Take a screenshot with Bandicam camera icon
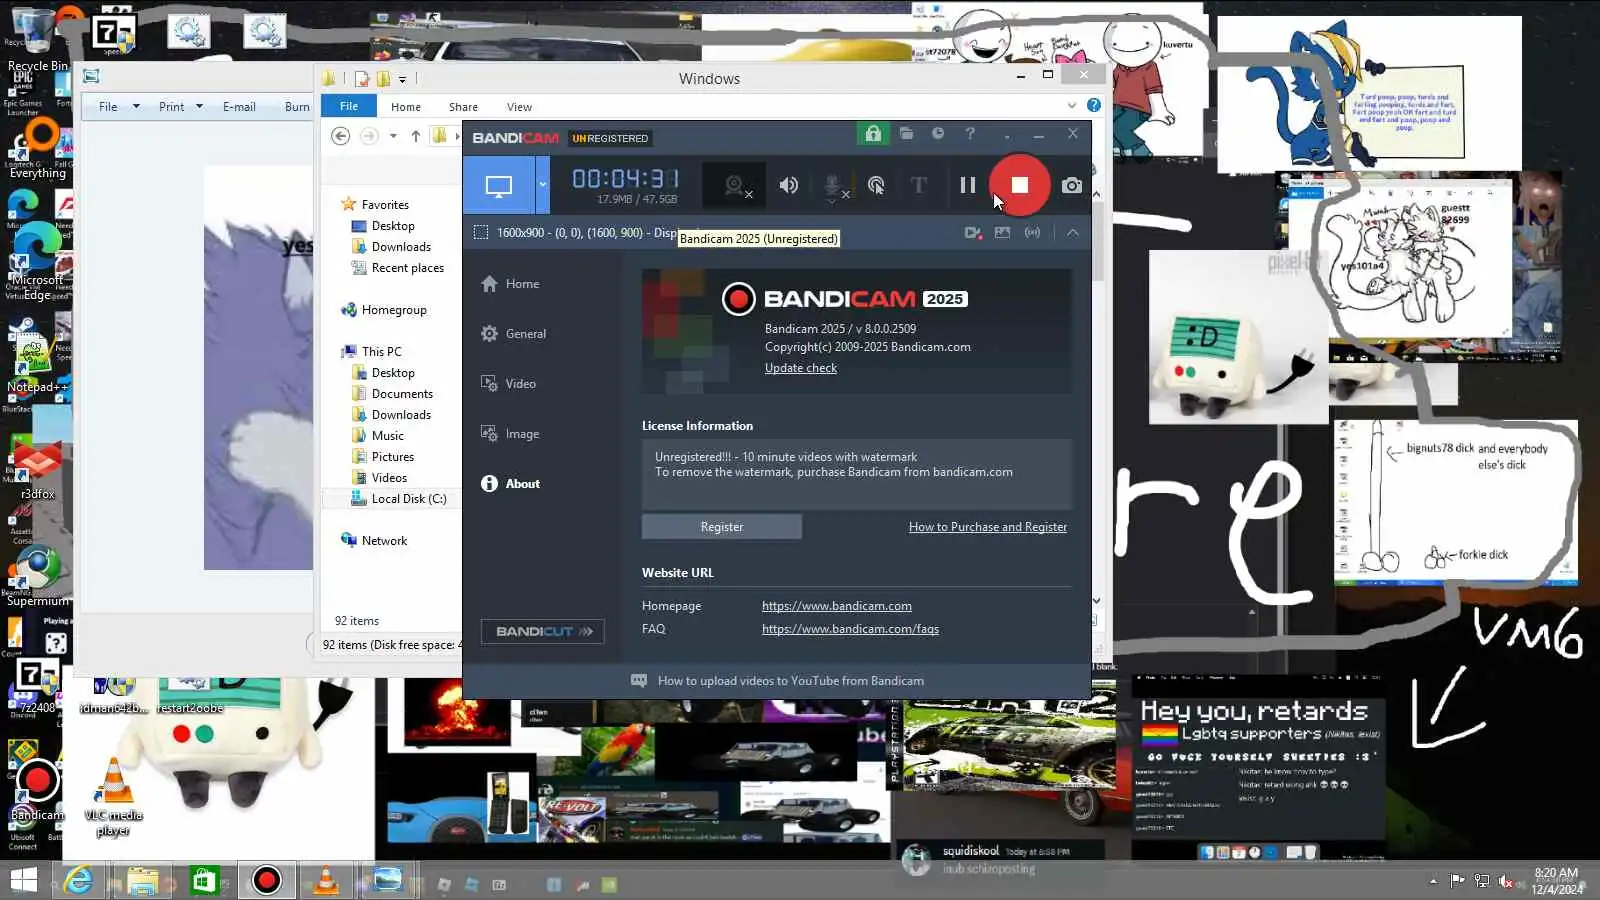Screen dimensions: 1600x900 pyautogui.click(x=1071, y=185)
